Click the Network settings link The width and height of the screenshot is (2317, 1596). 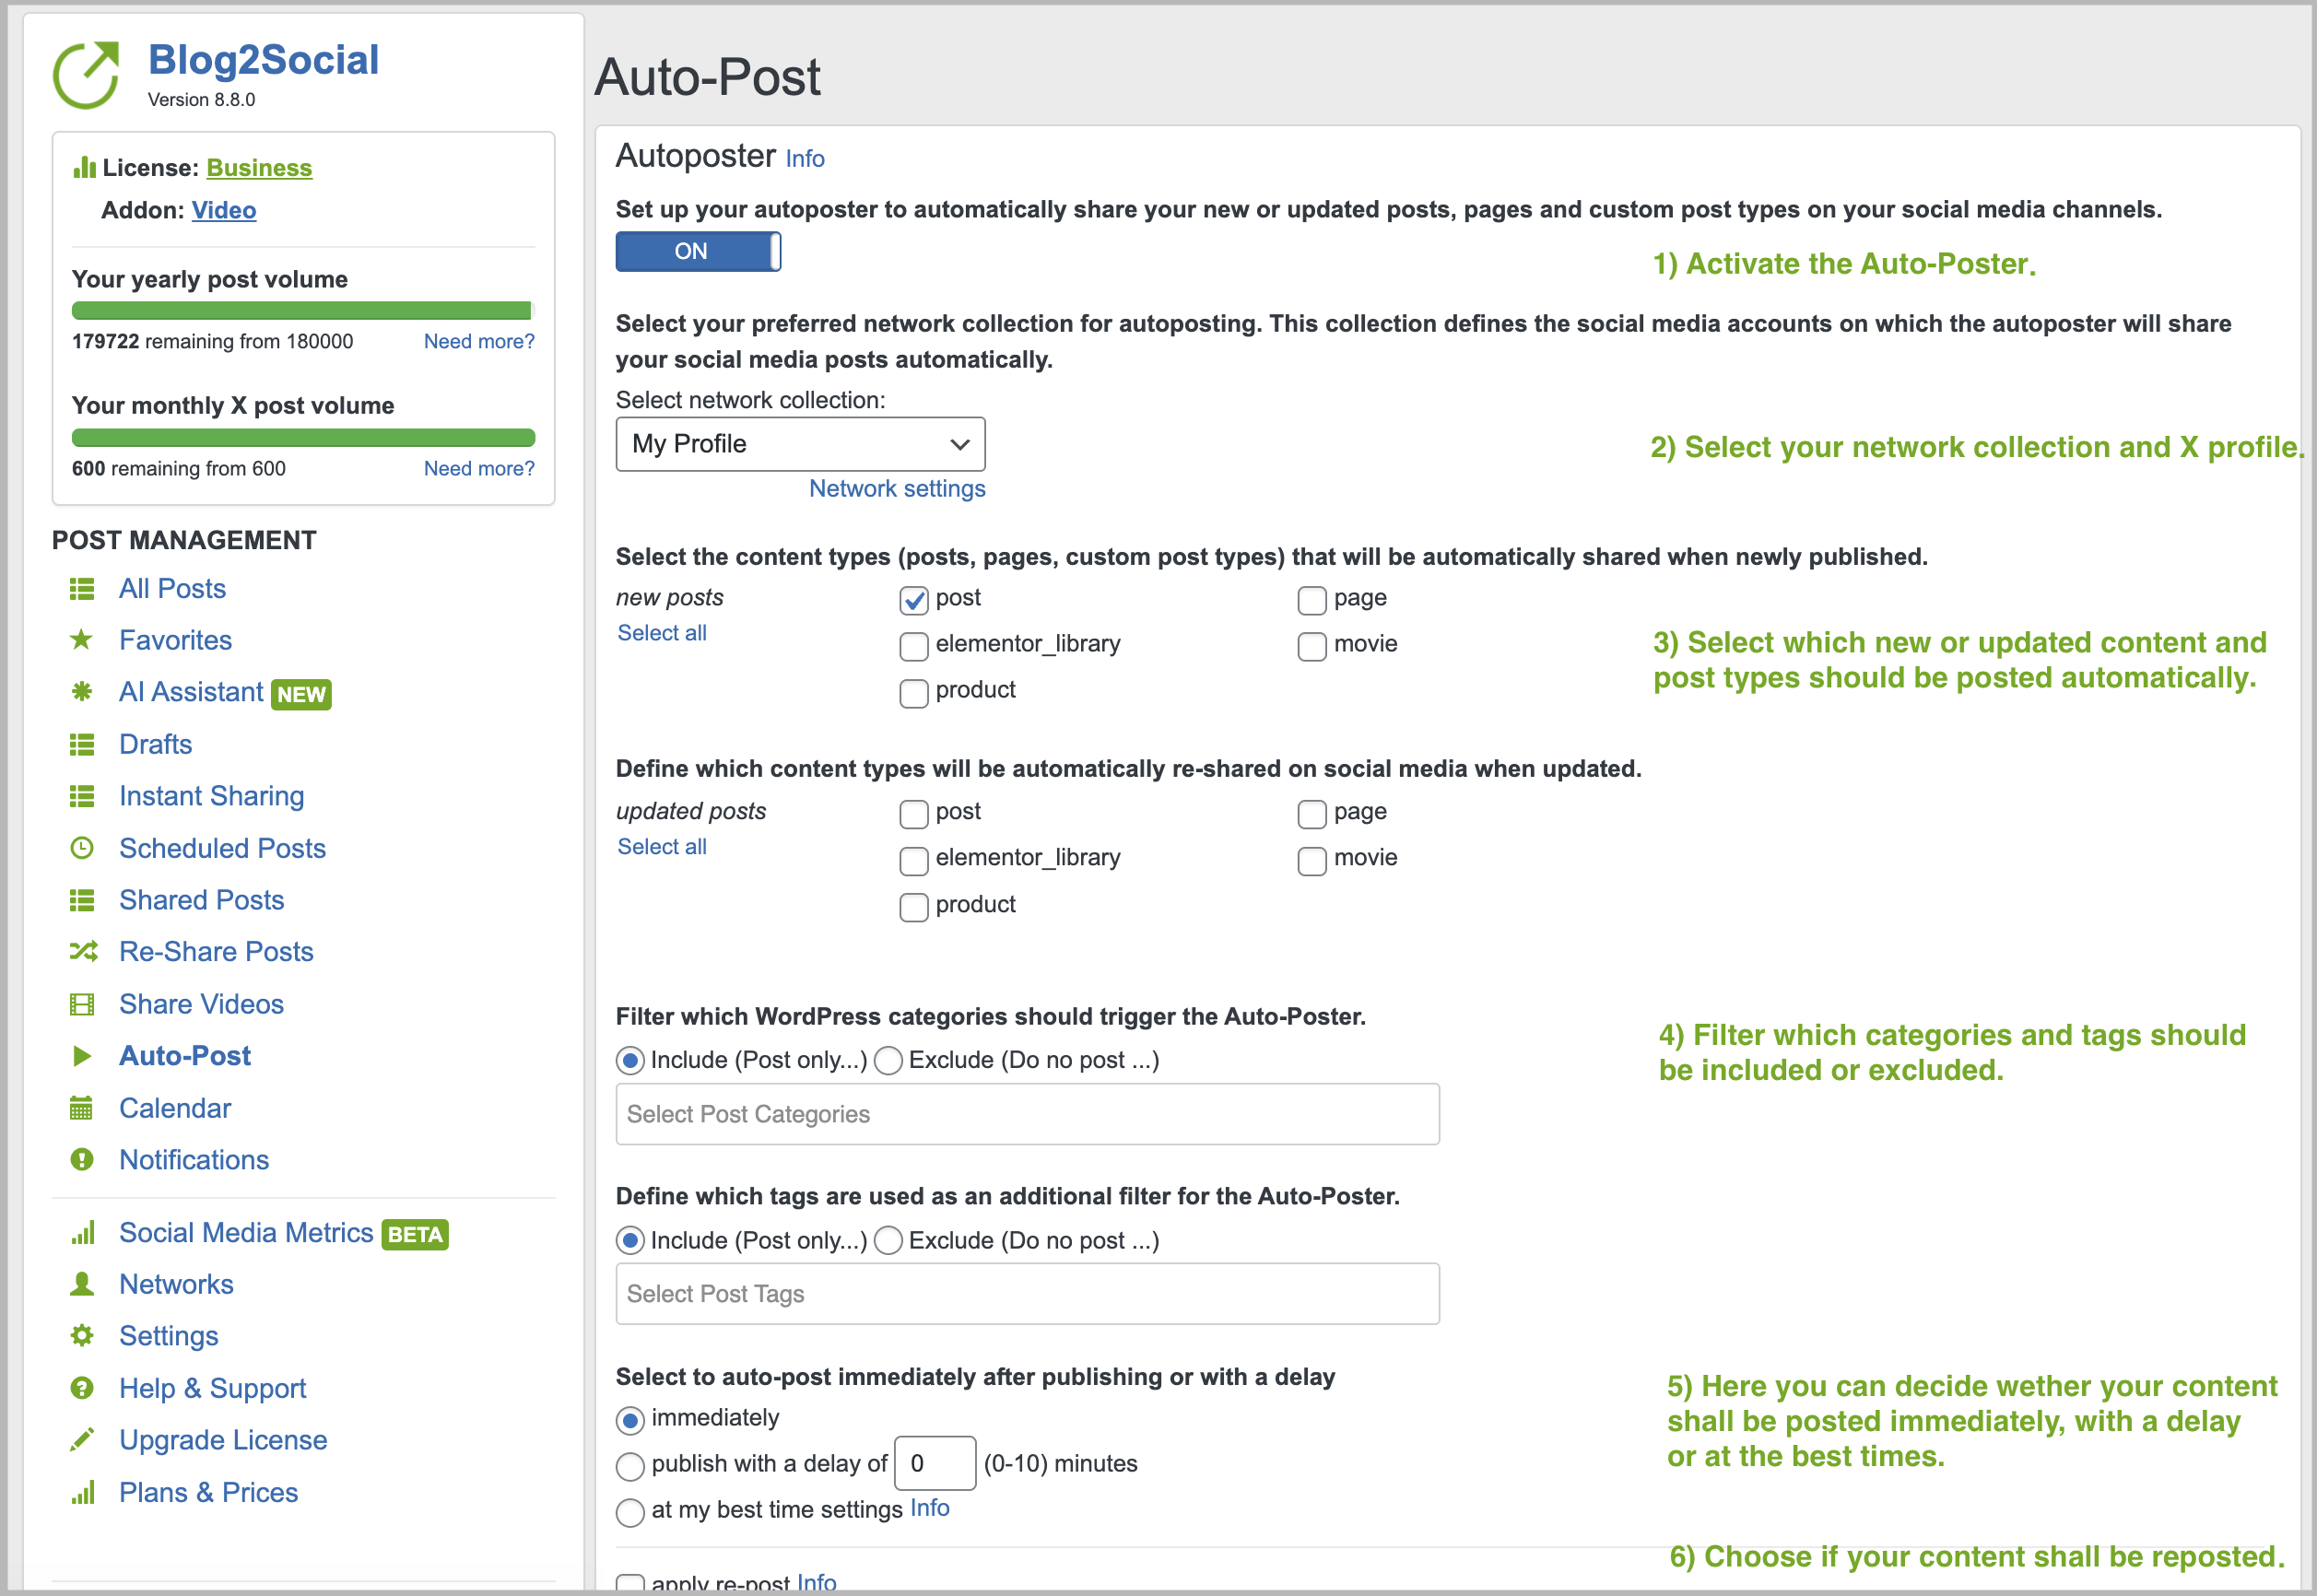coord(896,489)
